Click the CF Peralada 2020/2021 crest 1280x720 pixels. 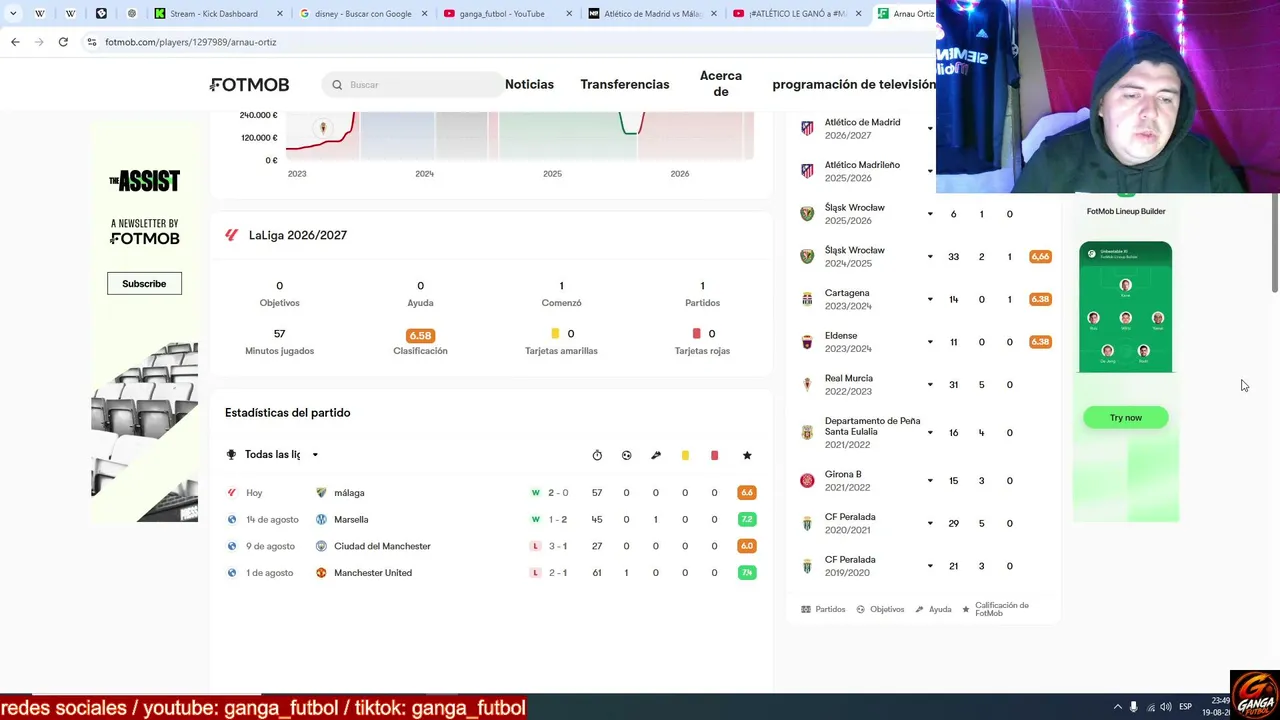pyautogui.click(x=807, y=523)
